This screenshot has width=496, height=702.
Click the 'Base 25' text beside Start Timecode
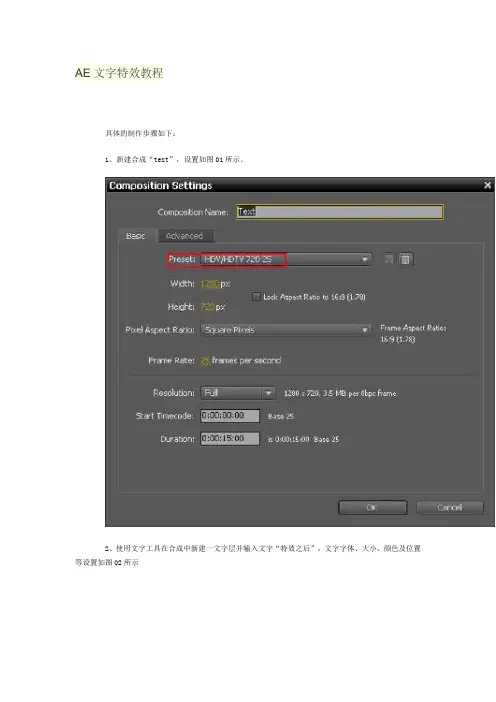281,416
